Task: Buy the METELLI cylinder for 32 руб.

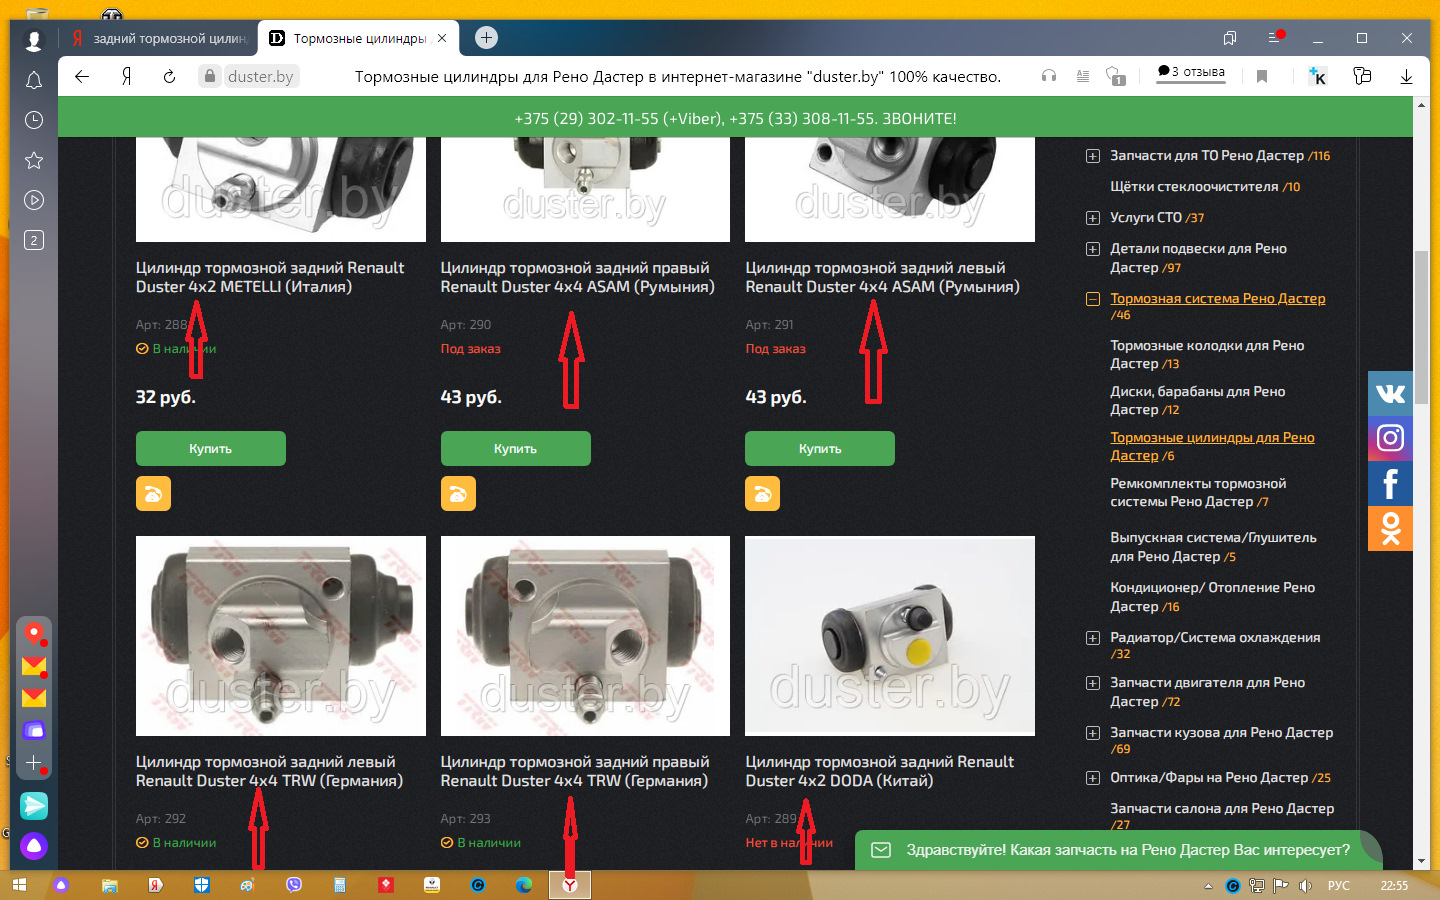Action: point(211,448)
